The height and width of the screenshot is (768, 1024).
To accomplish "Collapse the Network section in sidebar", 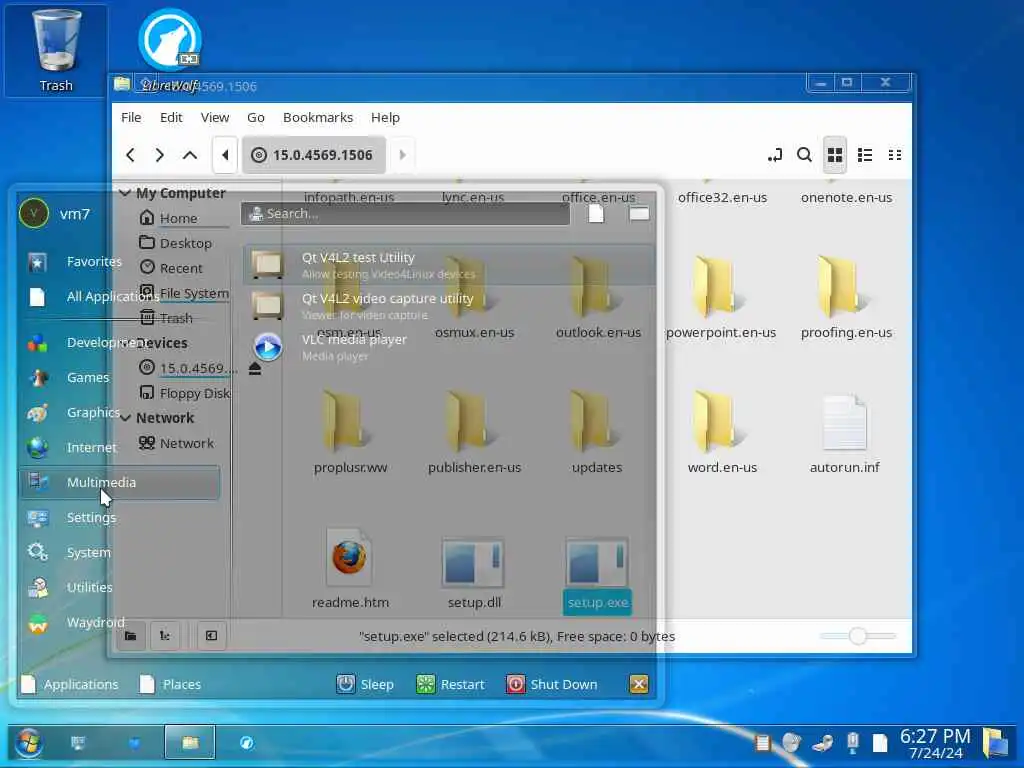I will point(125,418).
